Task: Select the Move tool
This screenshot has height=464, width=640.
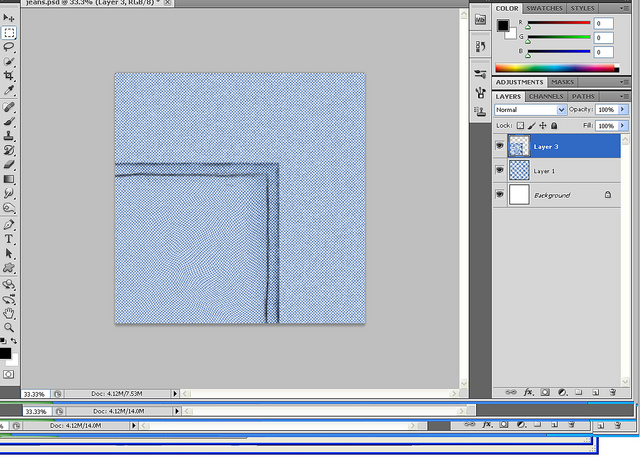Action: [x=9, y=18]
